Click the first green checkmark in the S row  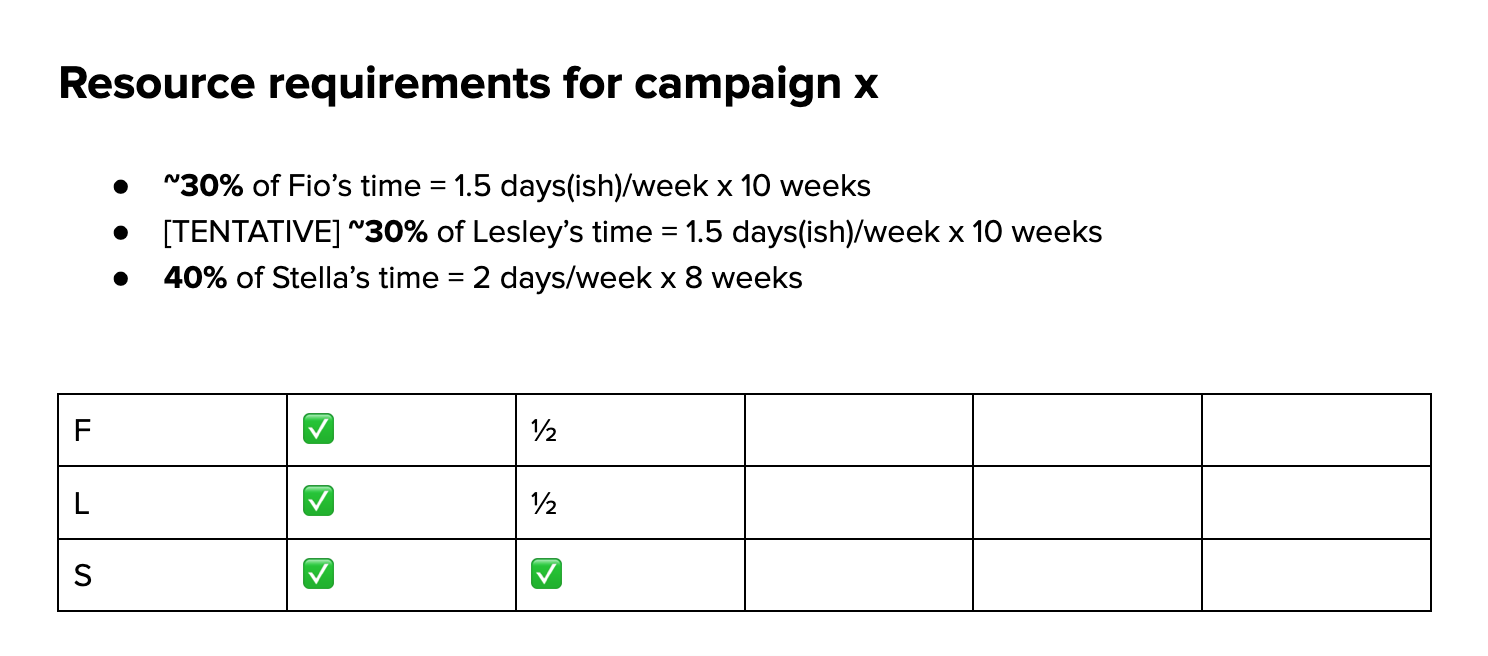tap(318, 574)
